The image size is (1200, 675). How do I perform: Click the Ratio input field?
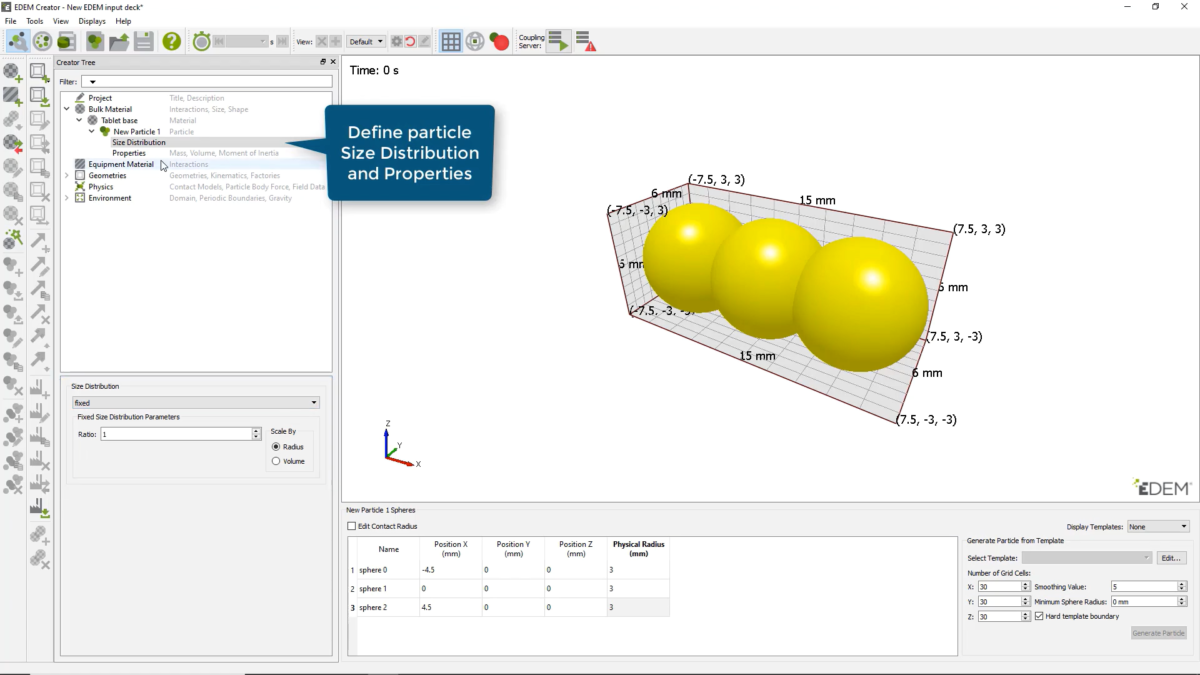pyautogui.click(x=175, y=434)
